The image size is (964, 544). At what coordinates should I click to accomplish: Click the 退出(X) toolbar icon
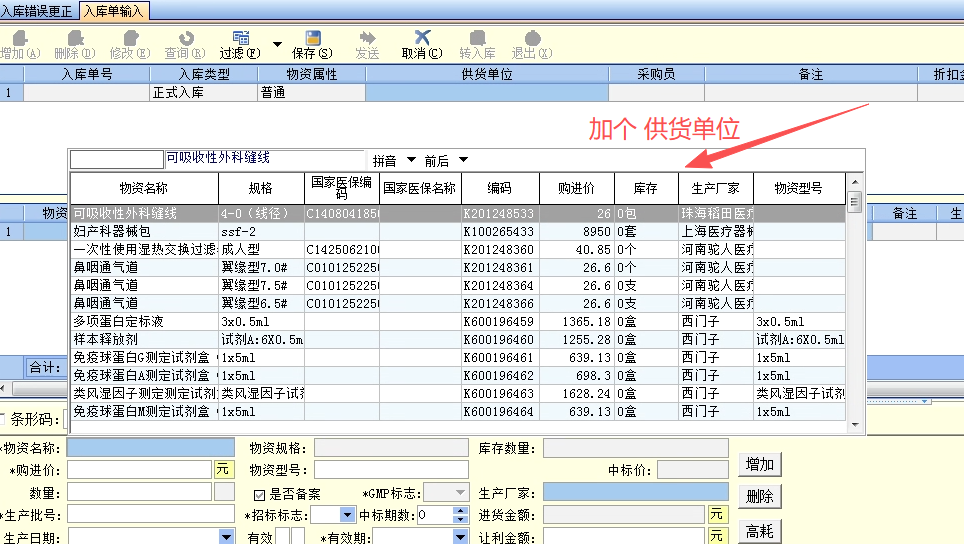[532, 45]
